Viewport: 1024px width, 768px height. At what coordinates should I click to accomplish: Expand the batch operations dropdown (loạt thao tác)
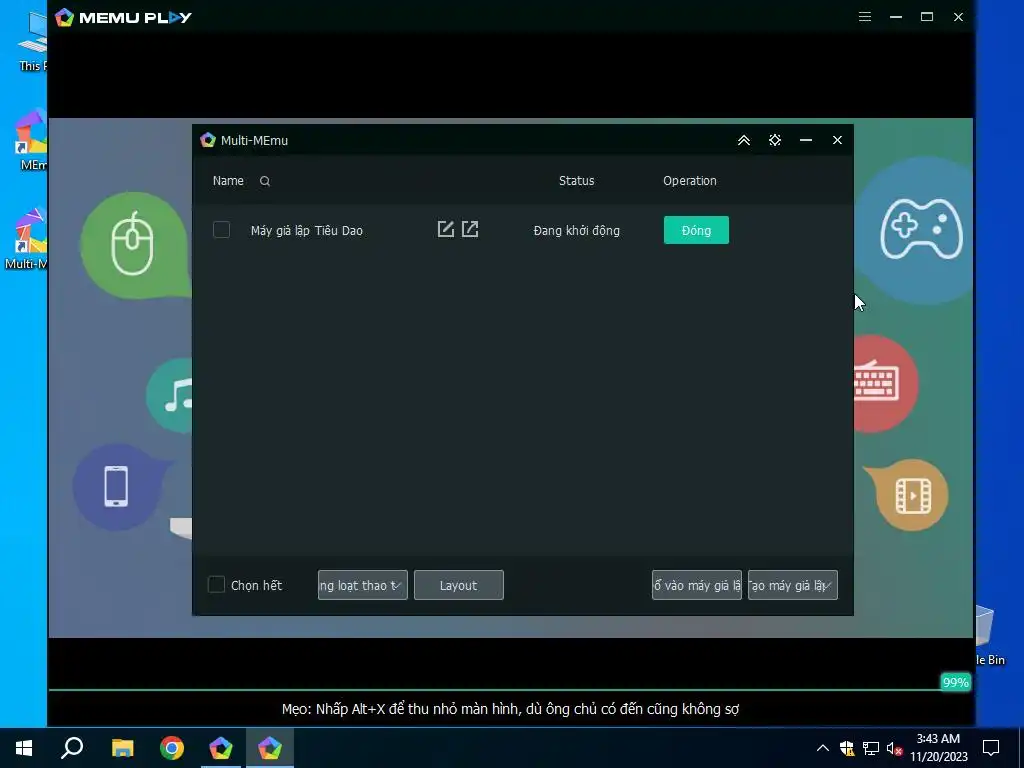point(362,585)
